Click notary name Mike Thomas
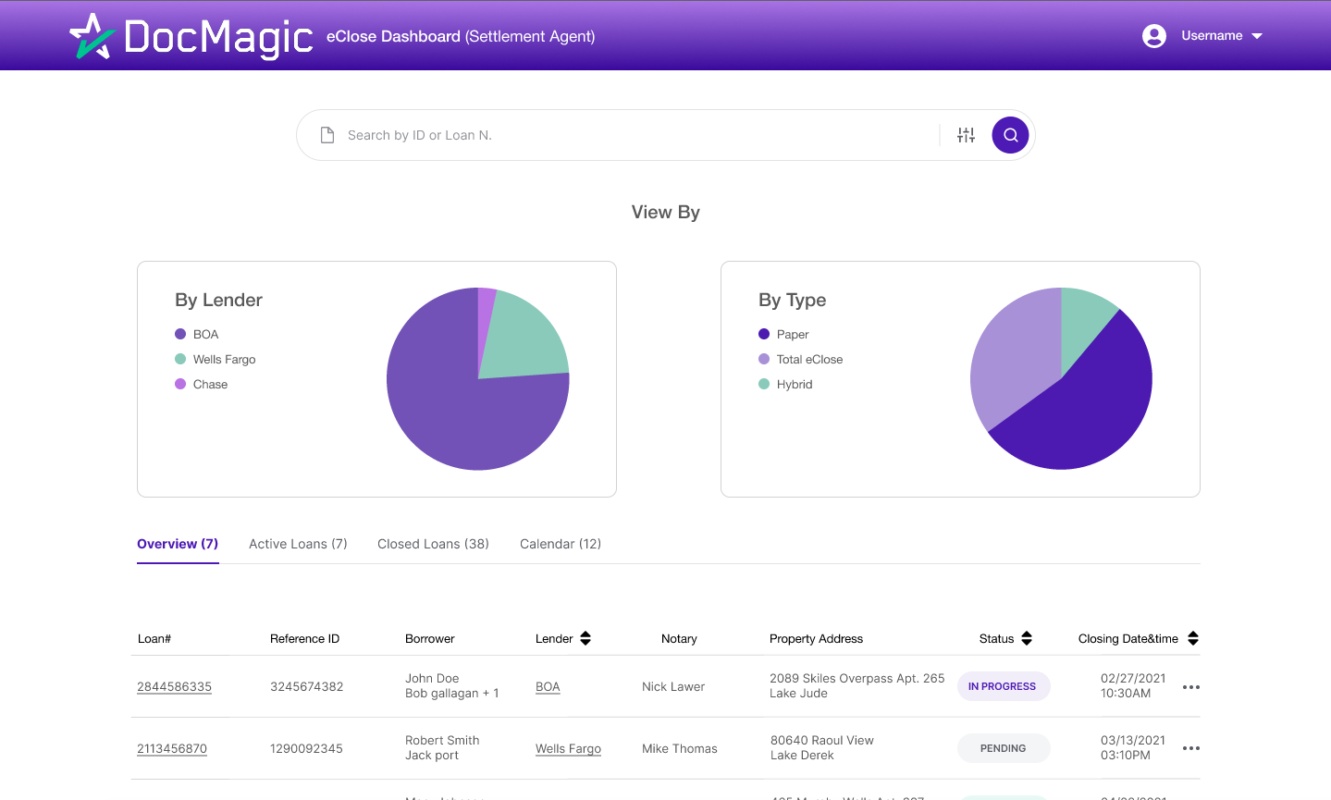Image resolution: width=1331 pixels, height=800 pixels. coord(680,748)
